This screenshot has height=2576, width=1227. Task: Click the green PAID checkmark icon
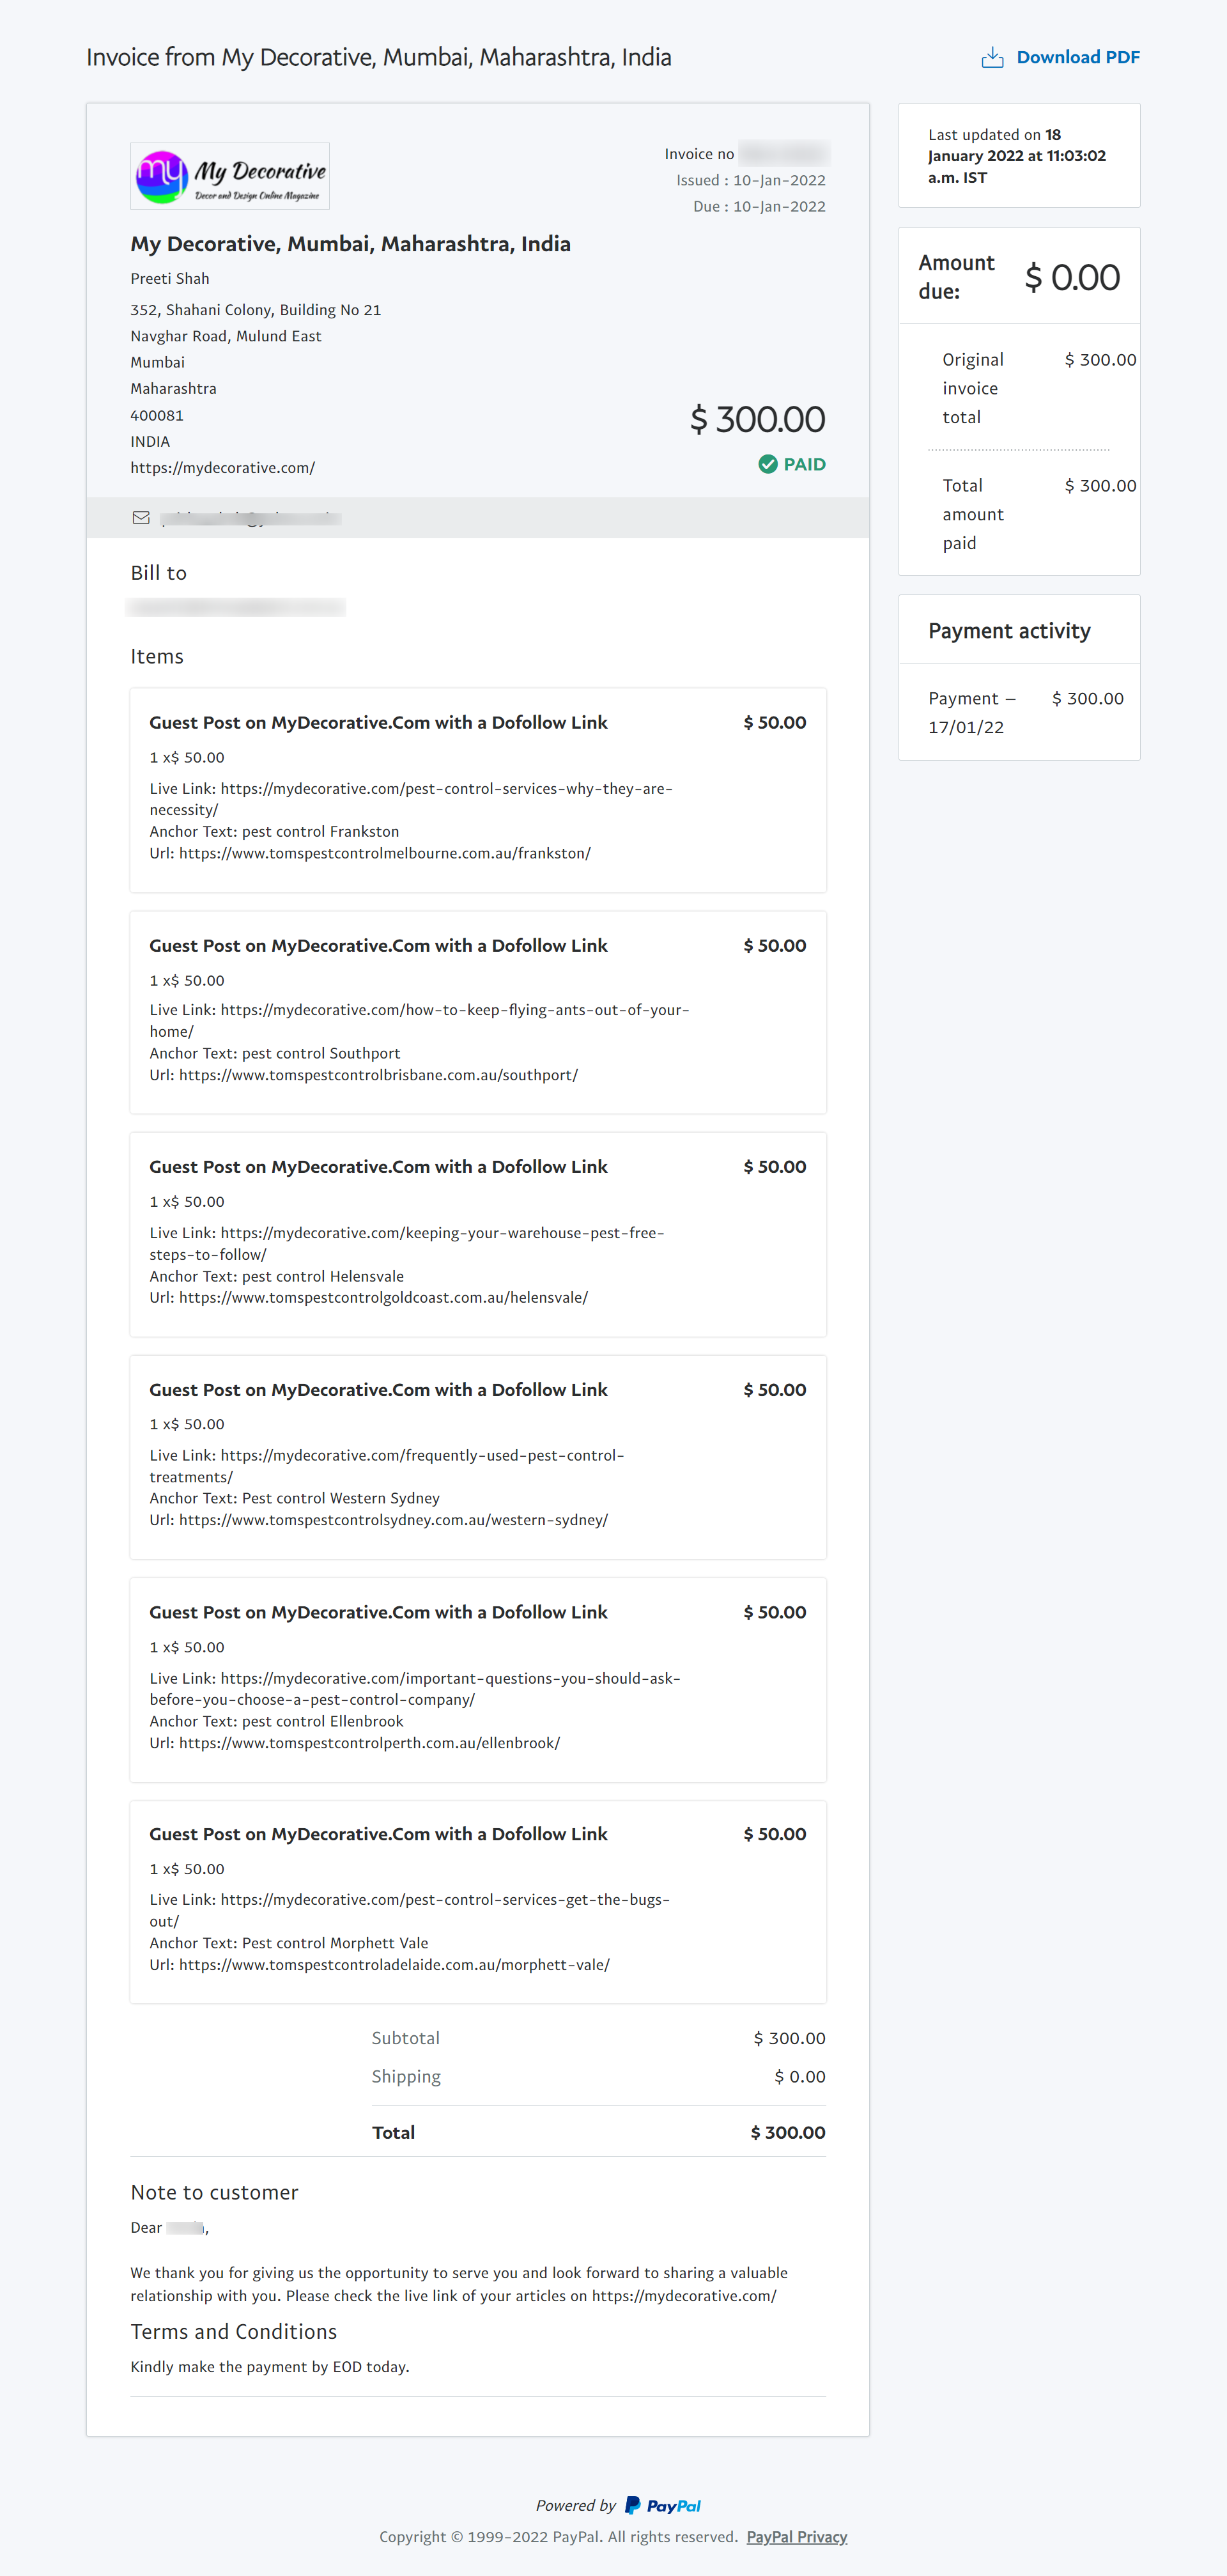click(x=767, y=464)
